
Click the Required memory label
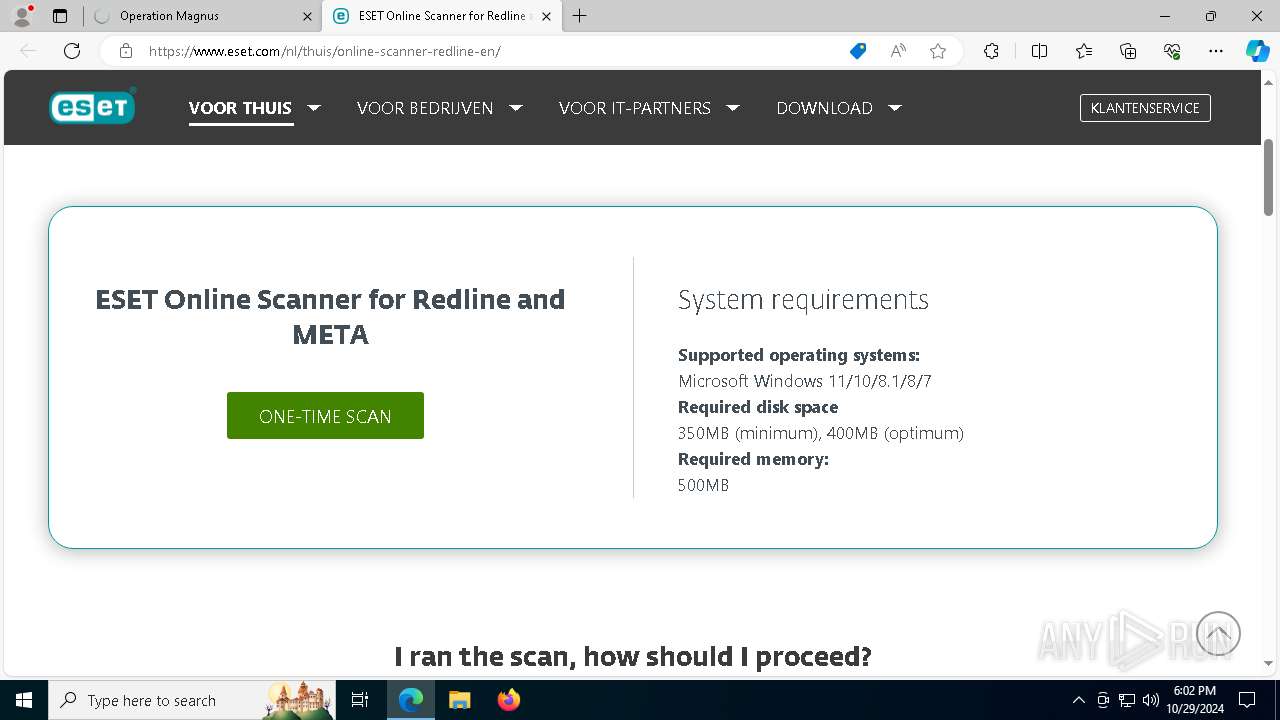coord(753,459)
